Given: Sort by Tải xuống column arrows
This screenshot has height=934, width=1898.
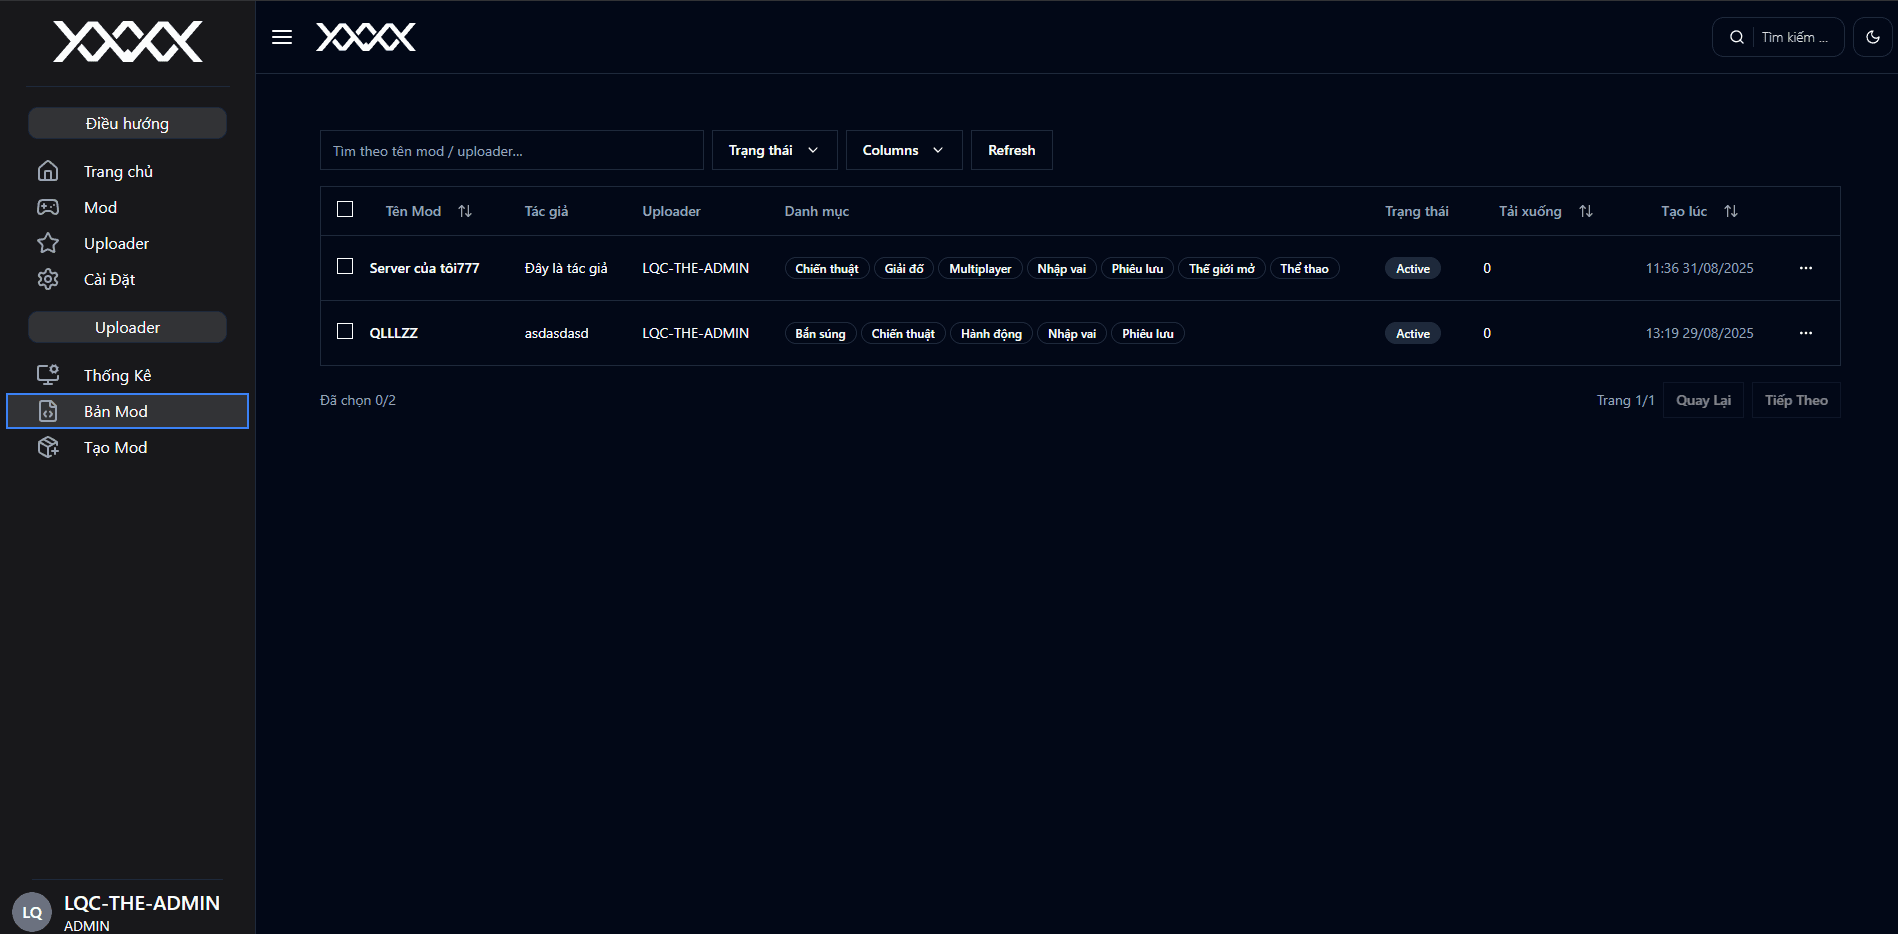Looking at the screenshot, I should point(1586,211).
